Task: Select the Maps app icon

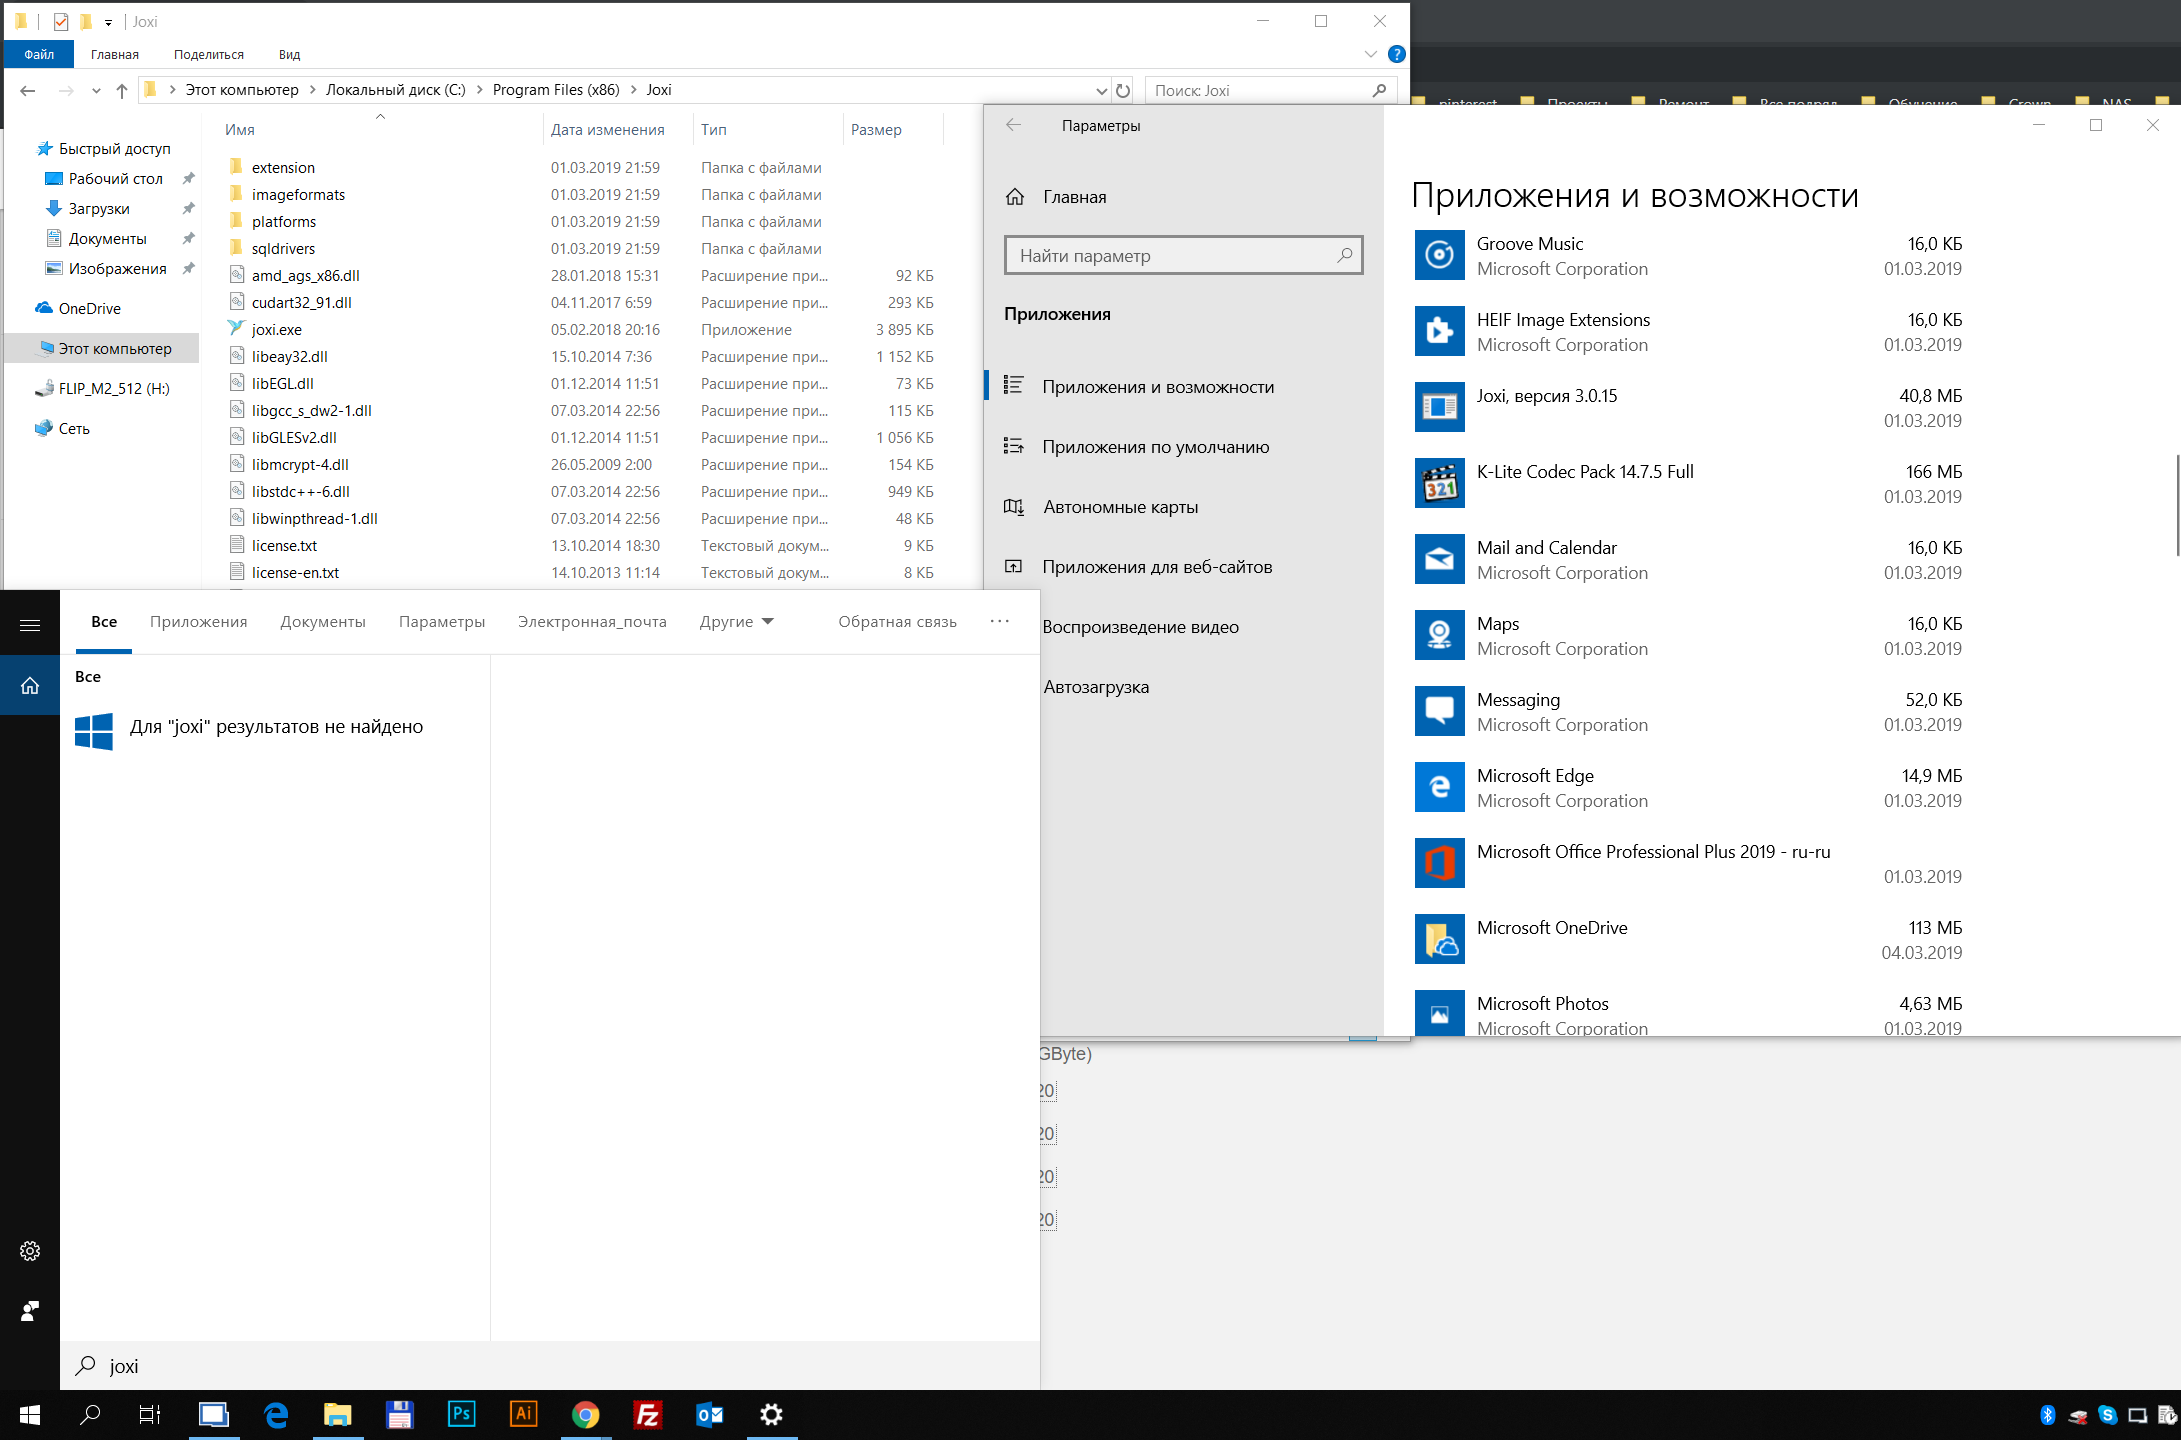Action: [1439, 635]
